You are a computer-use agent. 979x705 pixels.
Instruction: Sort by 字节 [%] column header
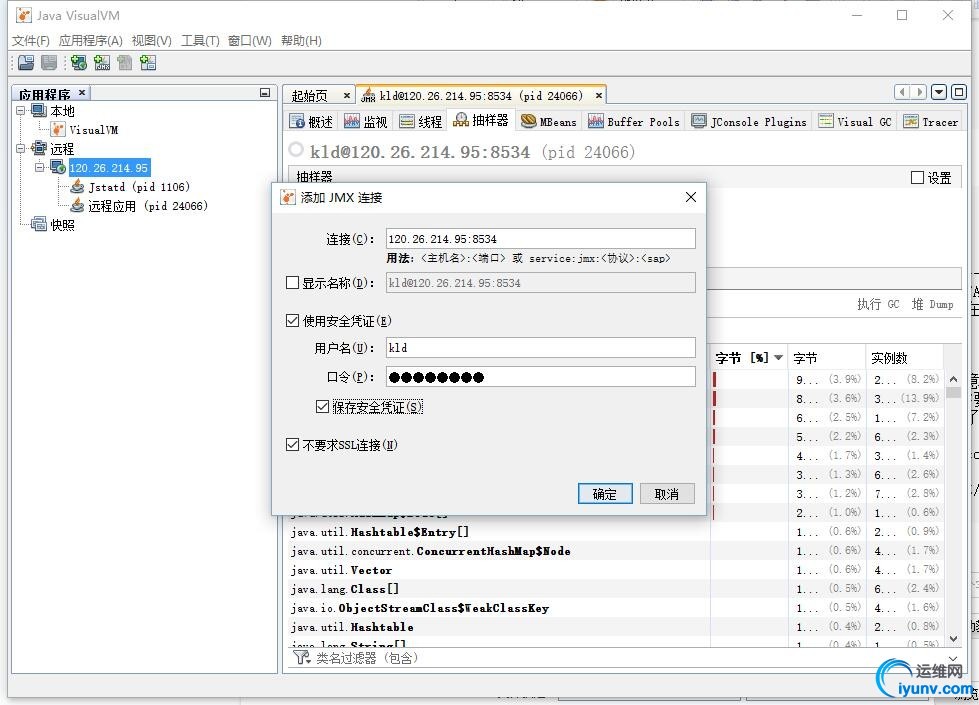coord(749,358)
